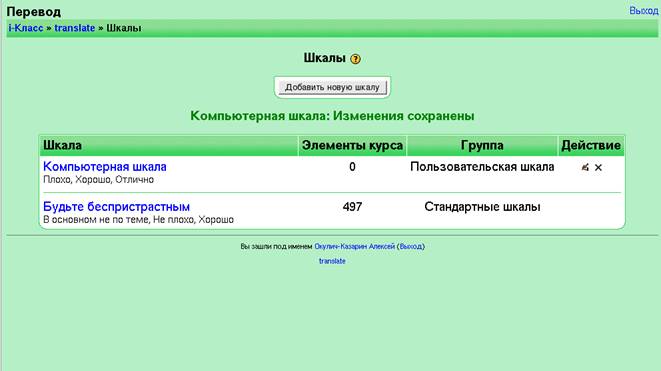661x371 pixels.
Task: Open the Будьте беспристрастным scale link
Action: [116, 207]
